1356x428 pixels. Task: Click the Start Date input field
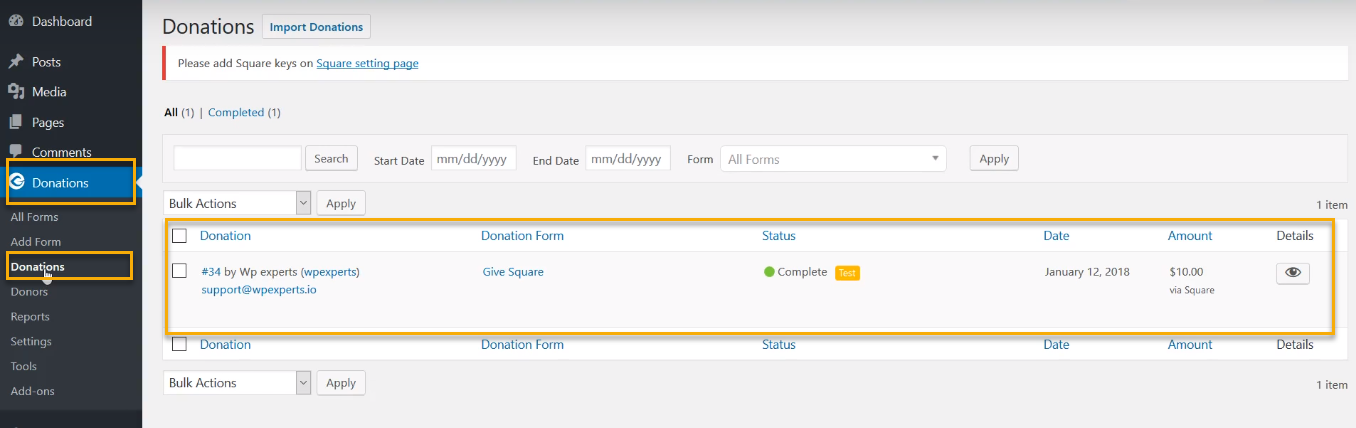474,159
